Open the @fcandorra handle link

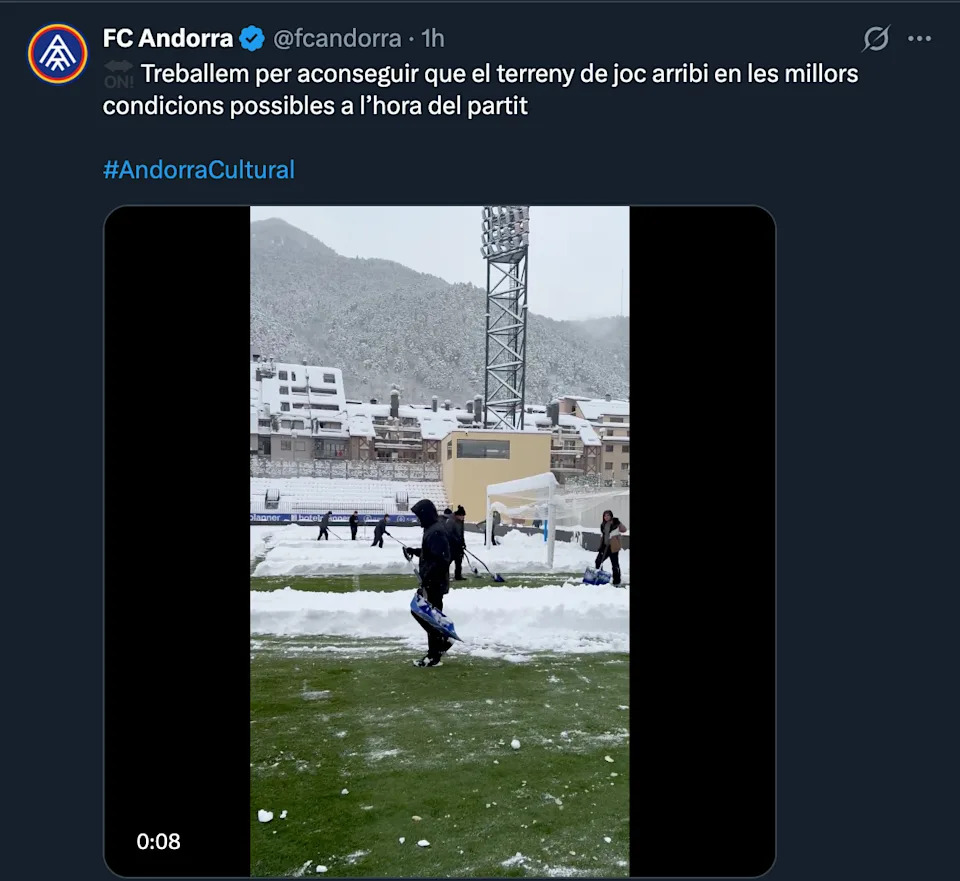337,39
